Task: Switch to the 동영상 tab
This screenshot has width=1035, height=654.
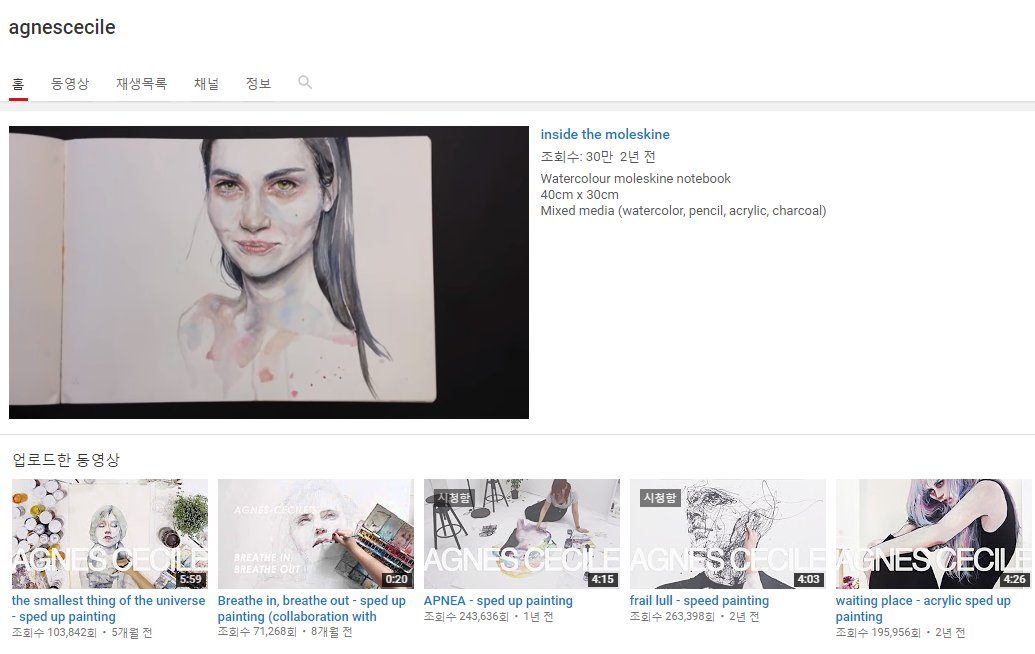Action: [x=70, y=84]
